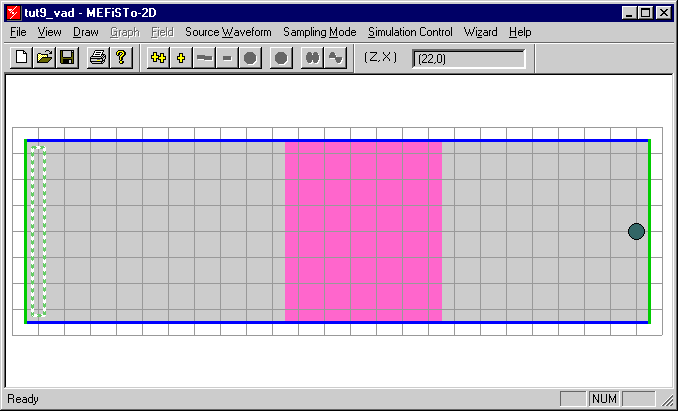Minimize the MEFiSTo-2D window
The height and width of the screenshot is (411, 678).
click(x=629, y=13)
